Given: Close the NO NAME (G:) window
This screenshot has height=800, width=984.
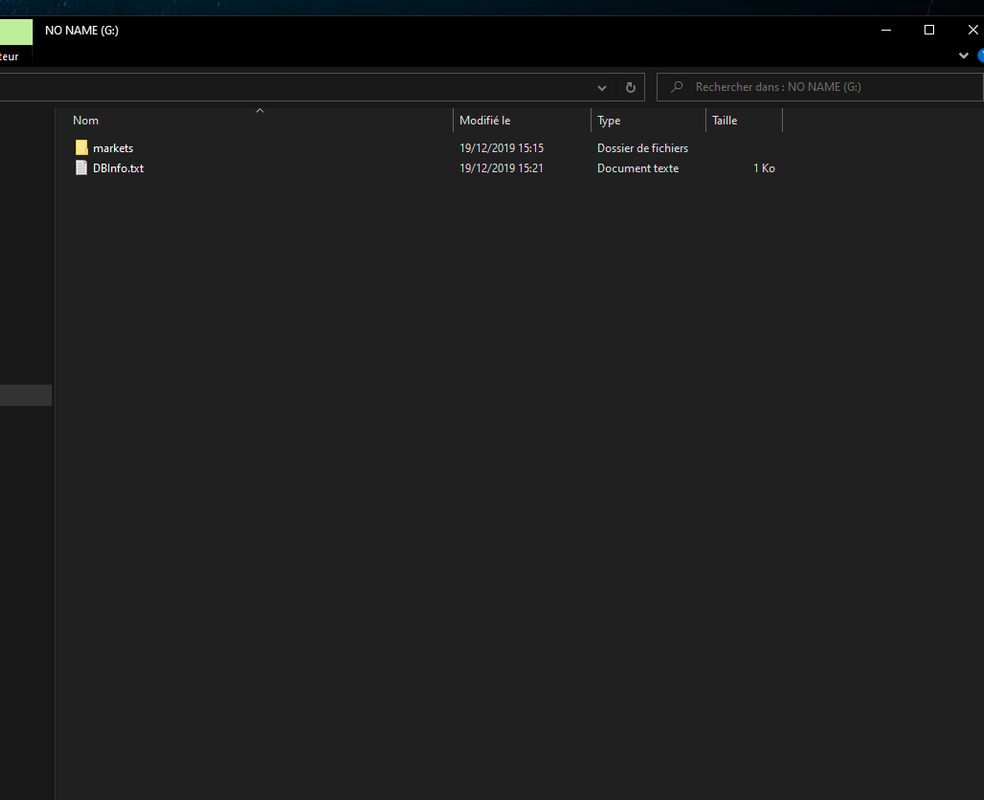Looking at the screenshot, I should pos(973,30).
